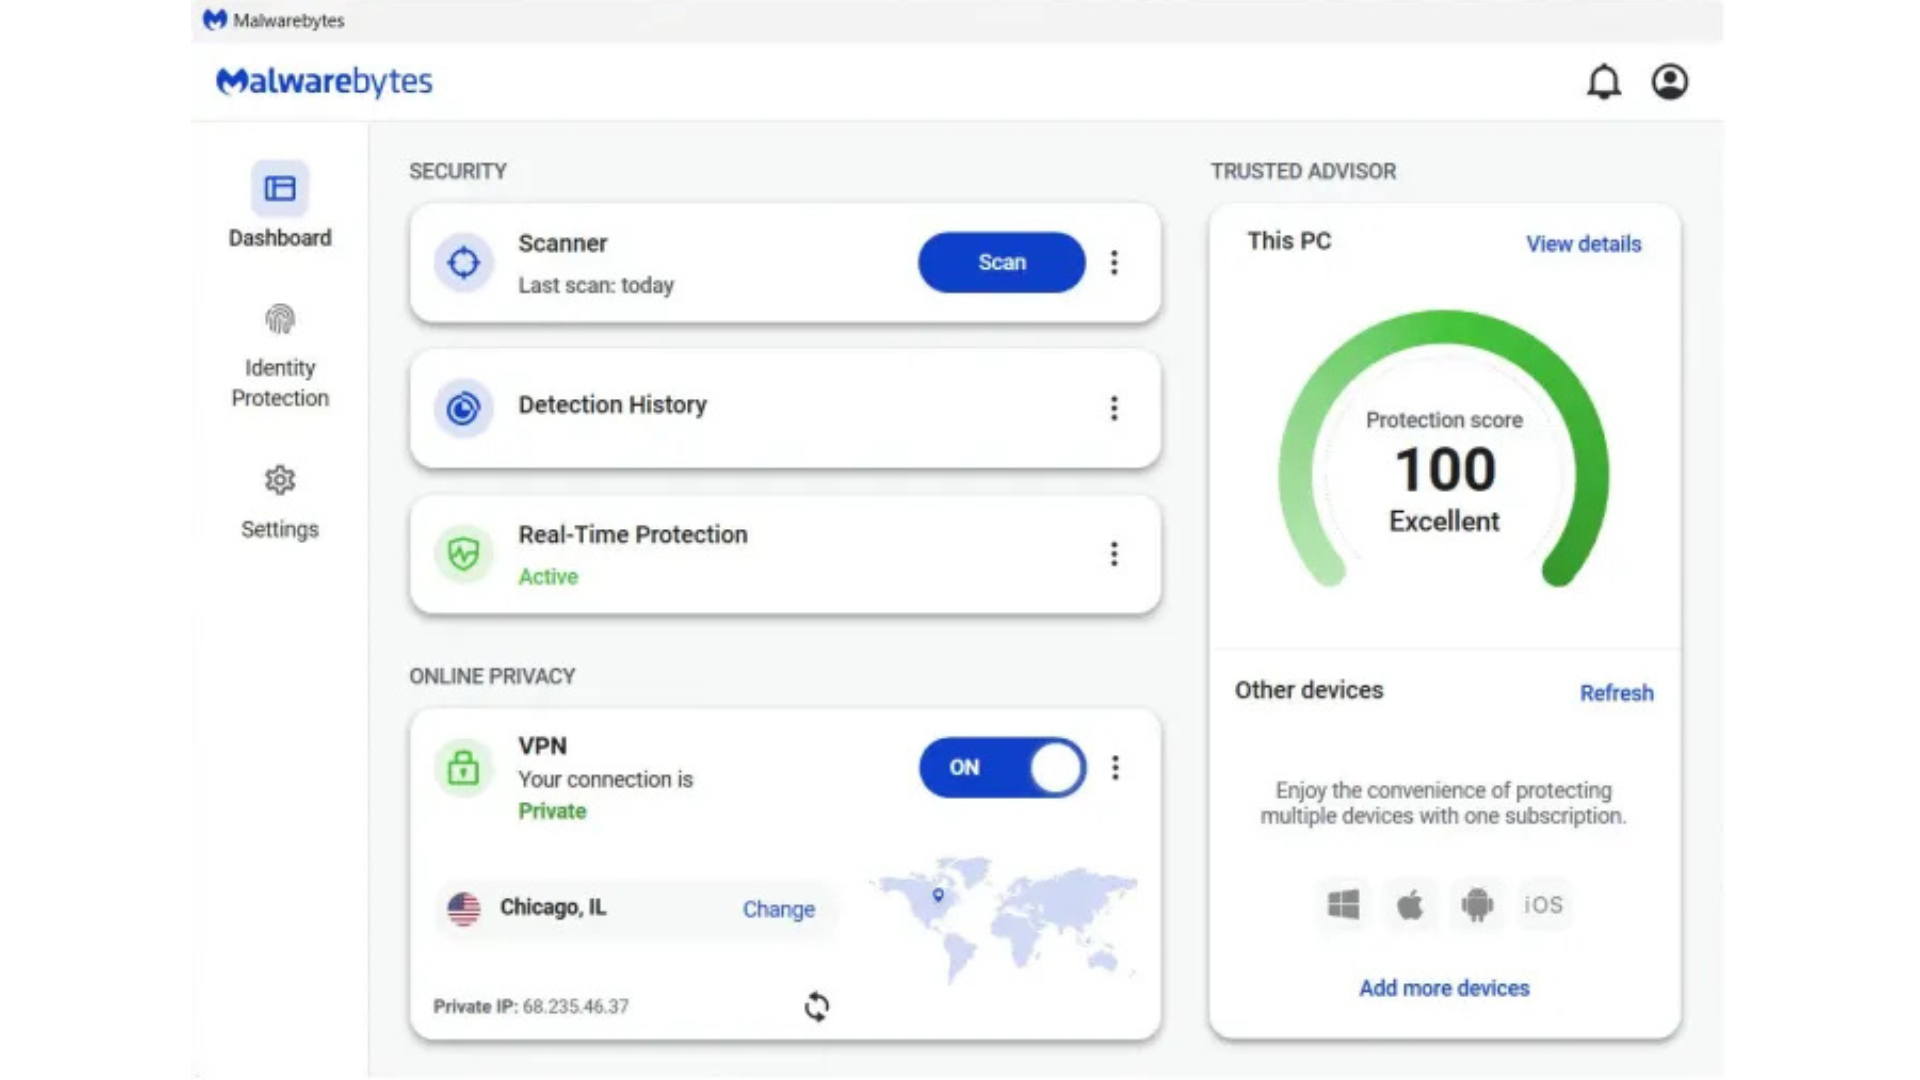Turn off the VPN toggle switch
This screenshot has width=1920, height=1080.
point(1002,768)
